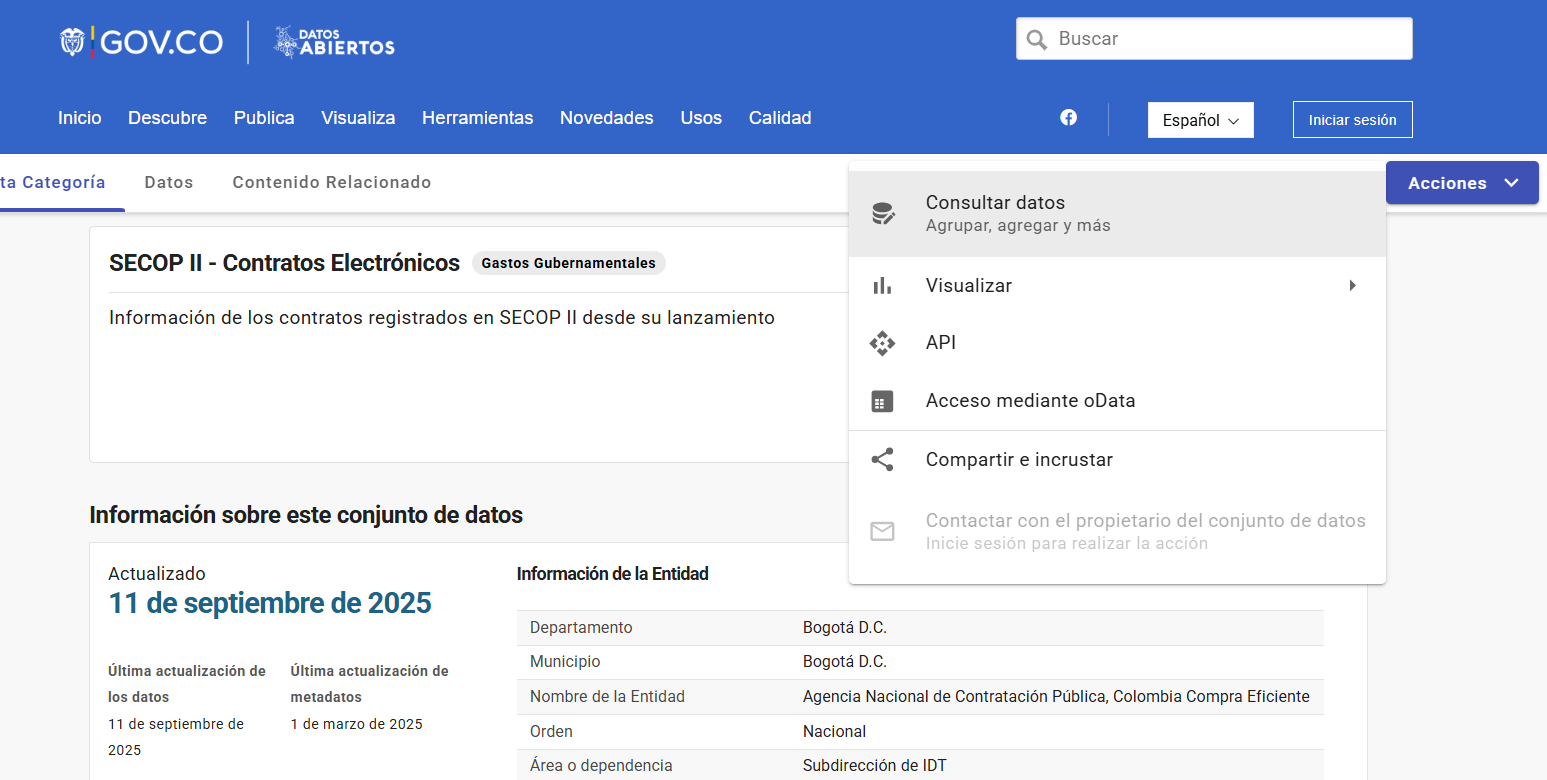Select Consultar datos from the menu
The image size is (1547, 780).
click(x=1117, y=213)
